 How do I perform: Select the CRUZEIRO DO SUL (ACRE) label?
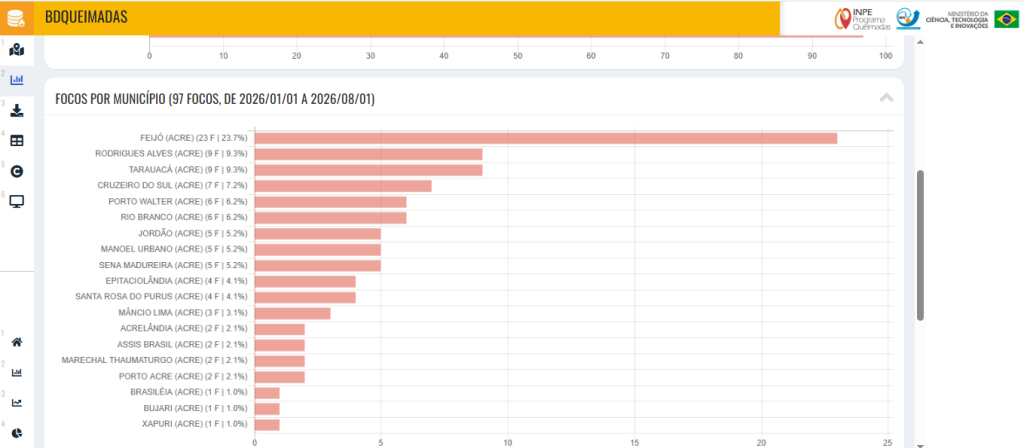click(x=173, y=186)
